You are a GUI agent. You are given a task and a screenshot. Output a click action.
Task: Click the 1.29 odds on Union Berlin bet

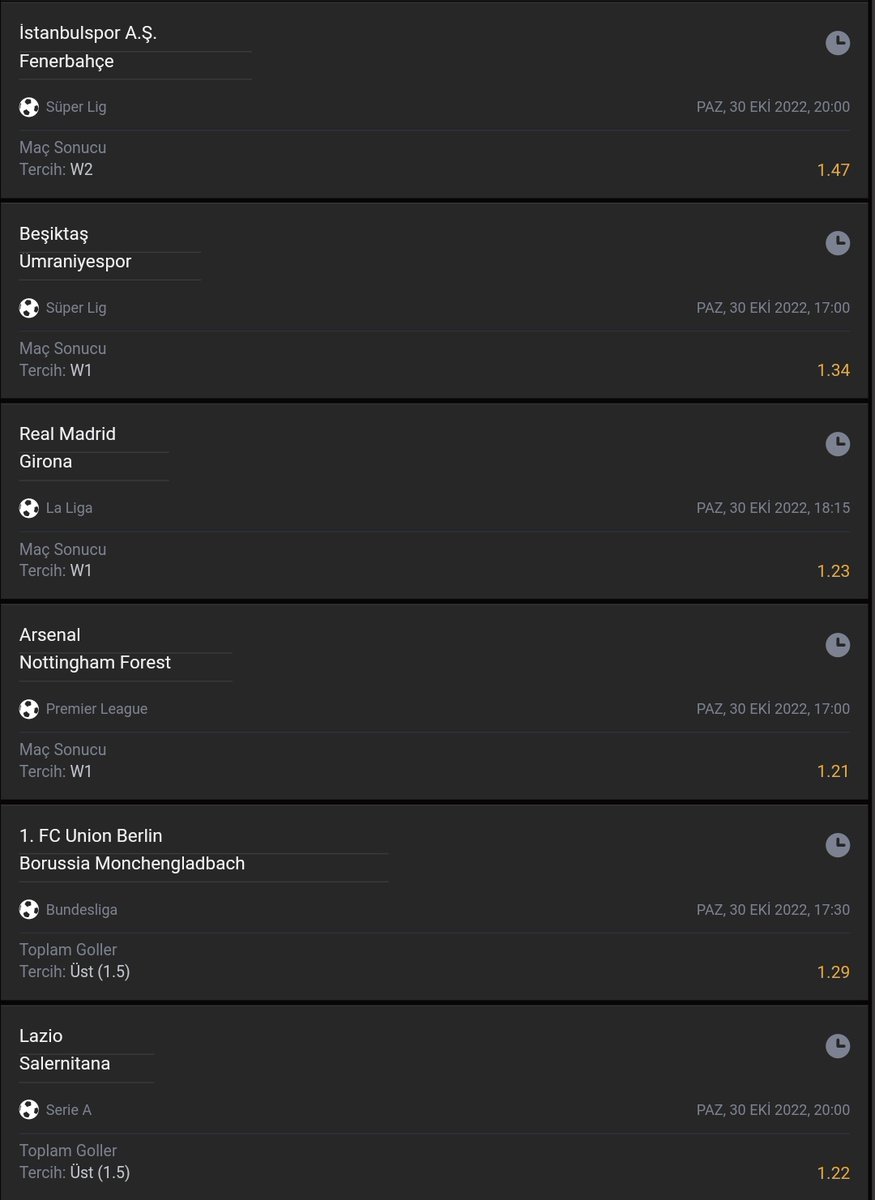tap(833, 972)
